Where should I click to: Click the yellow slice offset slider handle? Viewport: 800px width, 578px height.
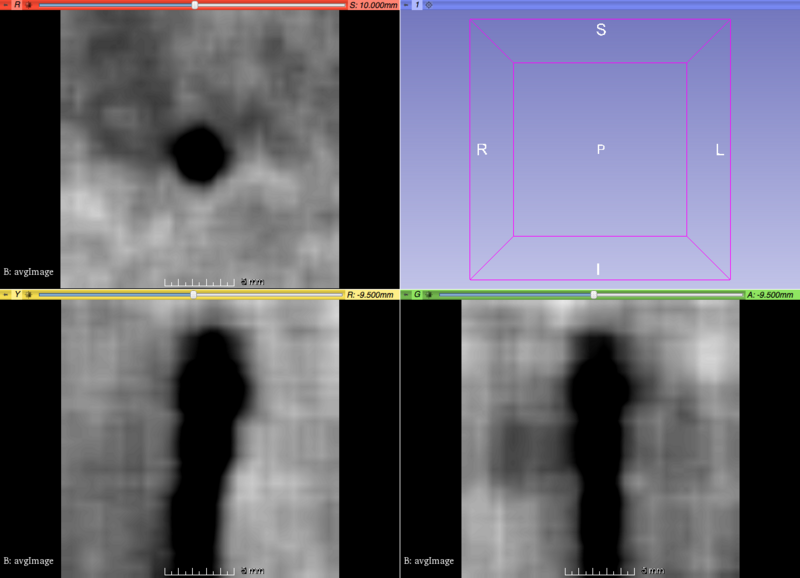point(192,296)
